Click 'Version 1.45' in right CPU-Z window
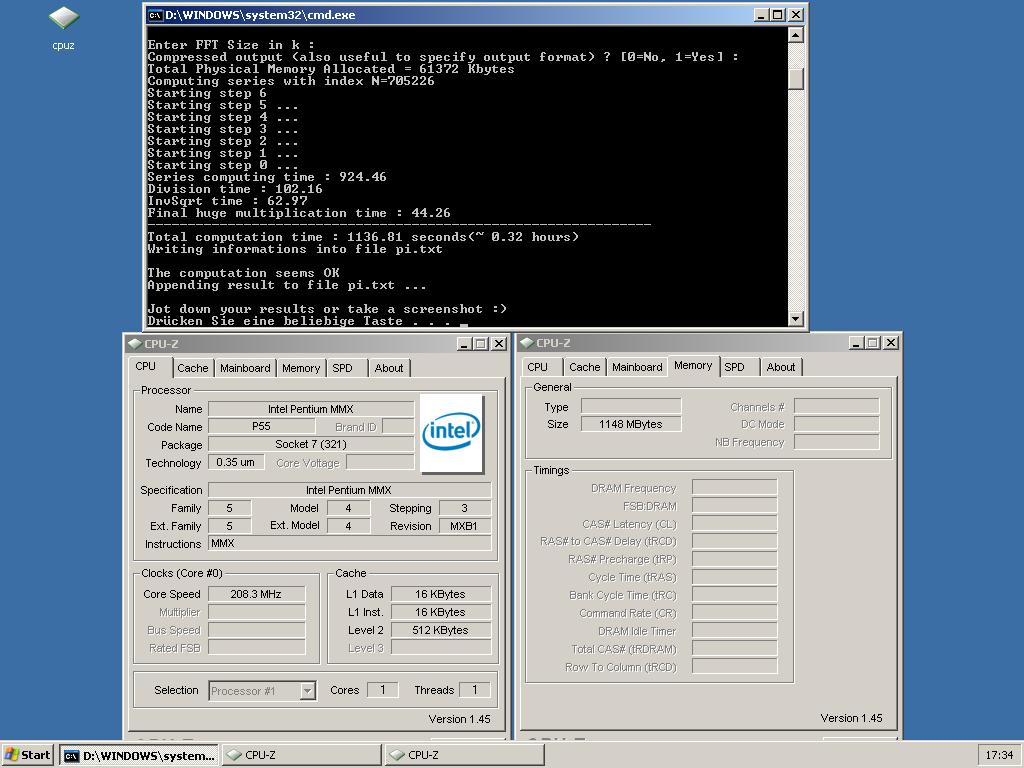This screenshot has width=1024, height=768. click(851, 718)
